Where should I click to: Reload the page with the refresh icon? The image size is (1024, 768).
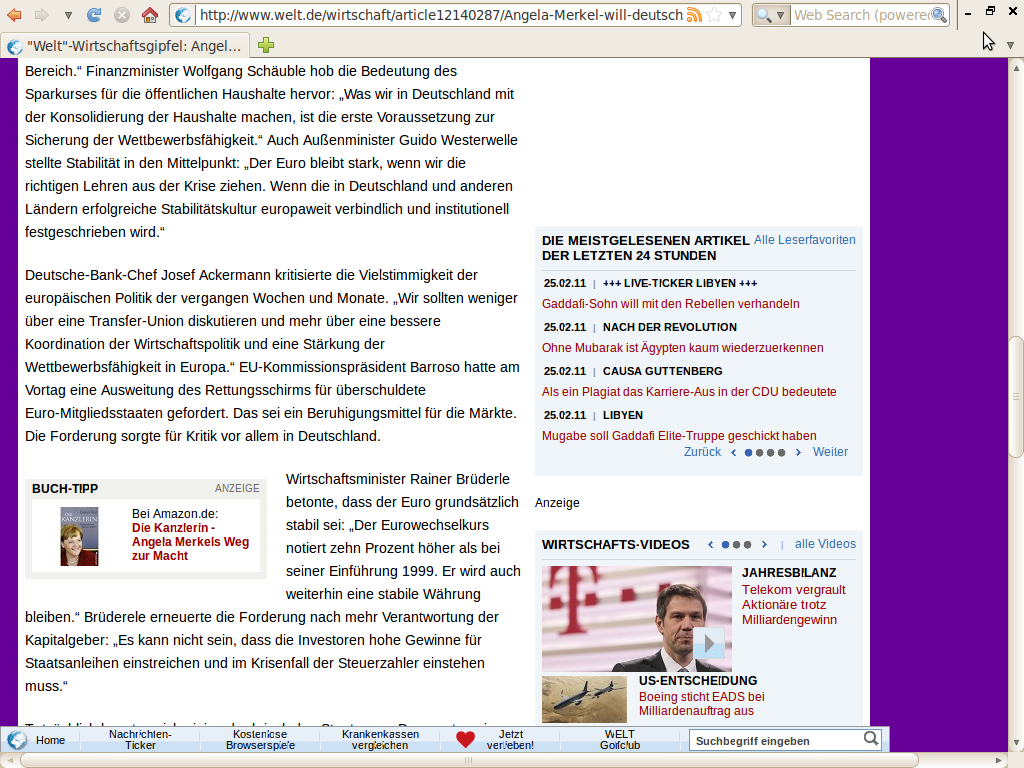point(94,14)
